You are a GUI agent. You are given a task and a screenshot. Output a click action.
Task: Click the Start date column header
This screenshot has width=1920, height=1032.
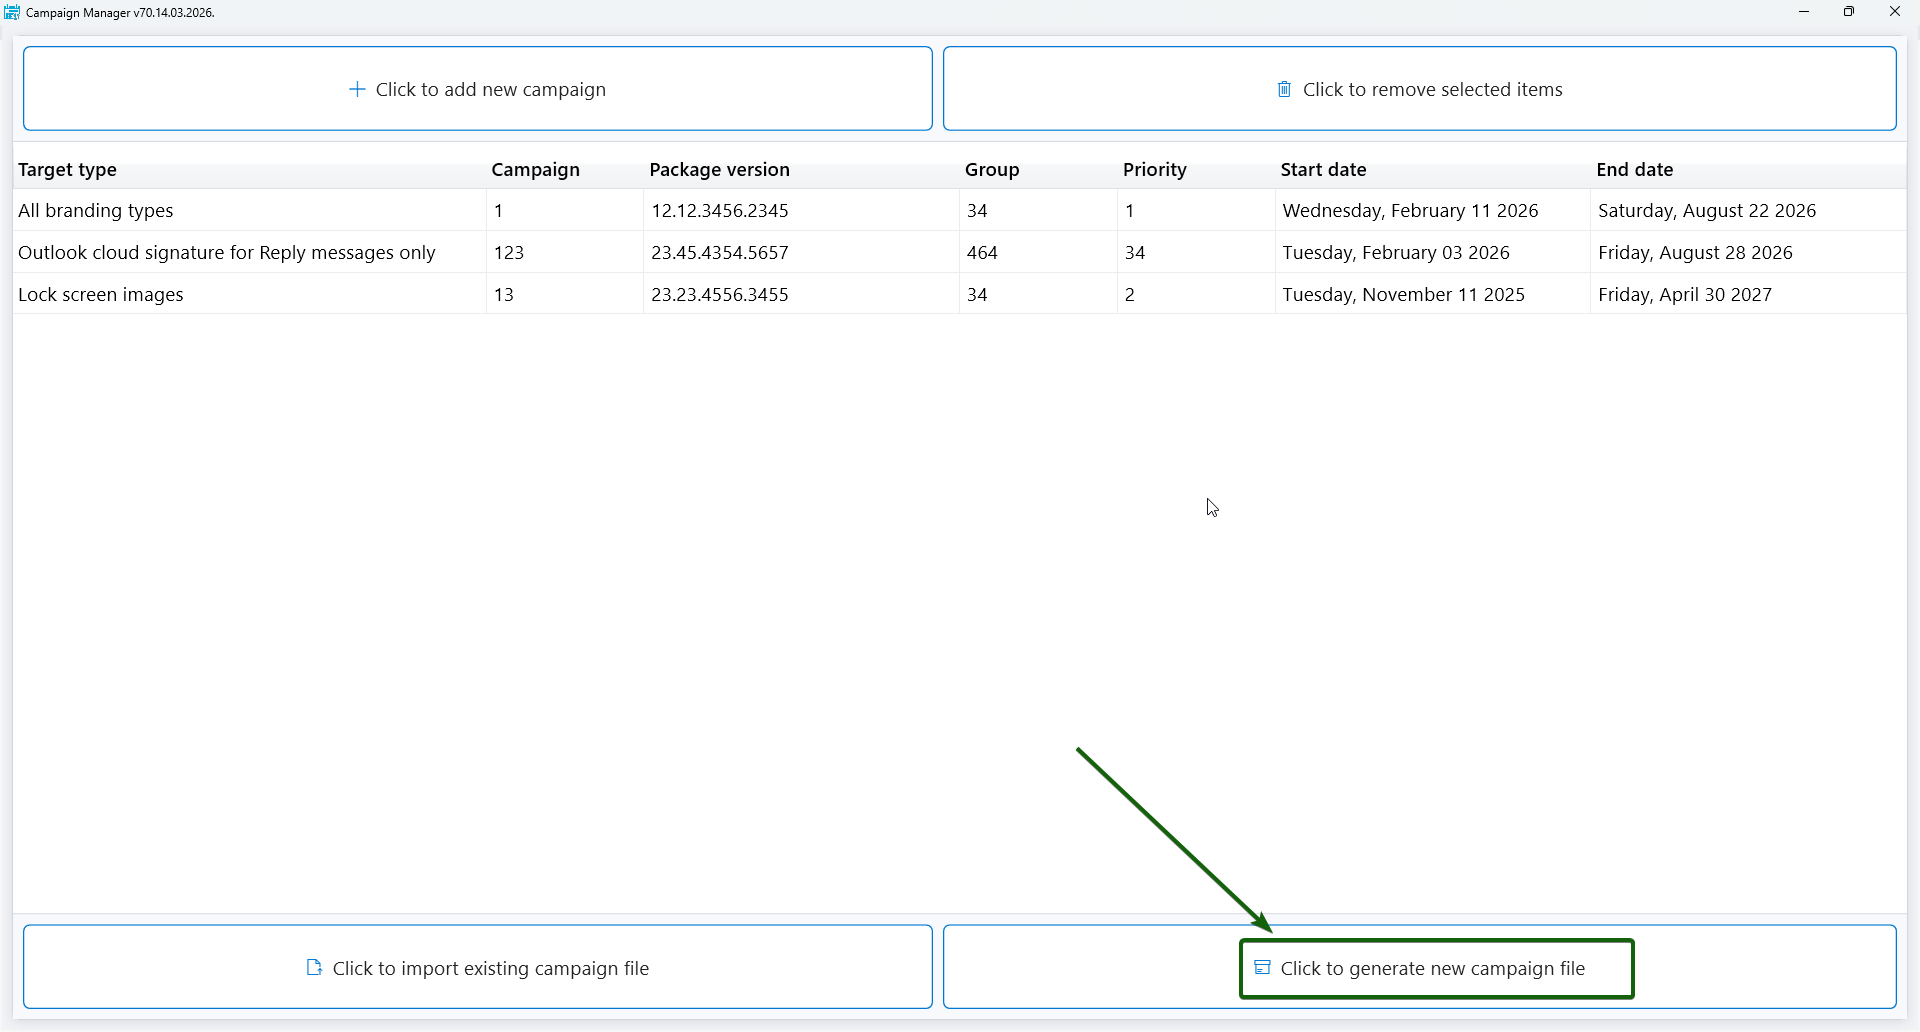pyautogui.click(x=1323, y=170)
